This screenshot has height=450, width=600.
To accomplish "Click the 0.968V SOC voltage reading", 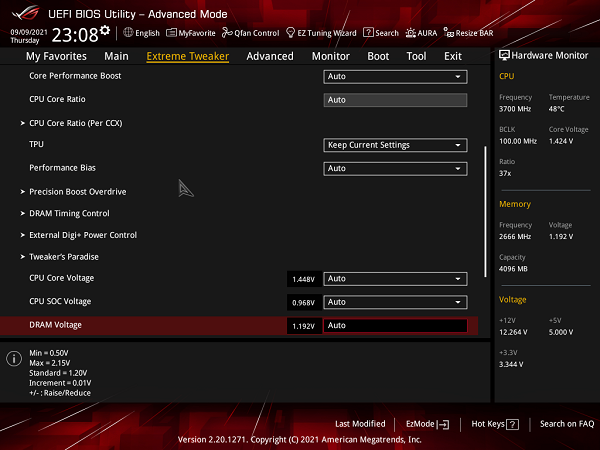I will 304,303.
